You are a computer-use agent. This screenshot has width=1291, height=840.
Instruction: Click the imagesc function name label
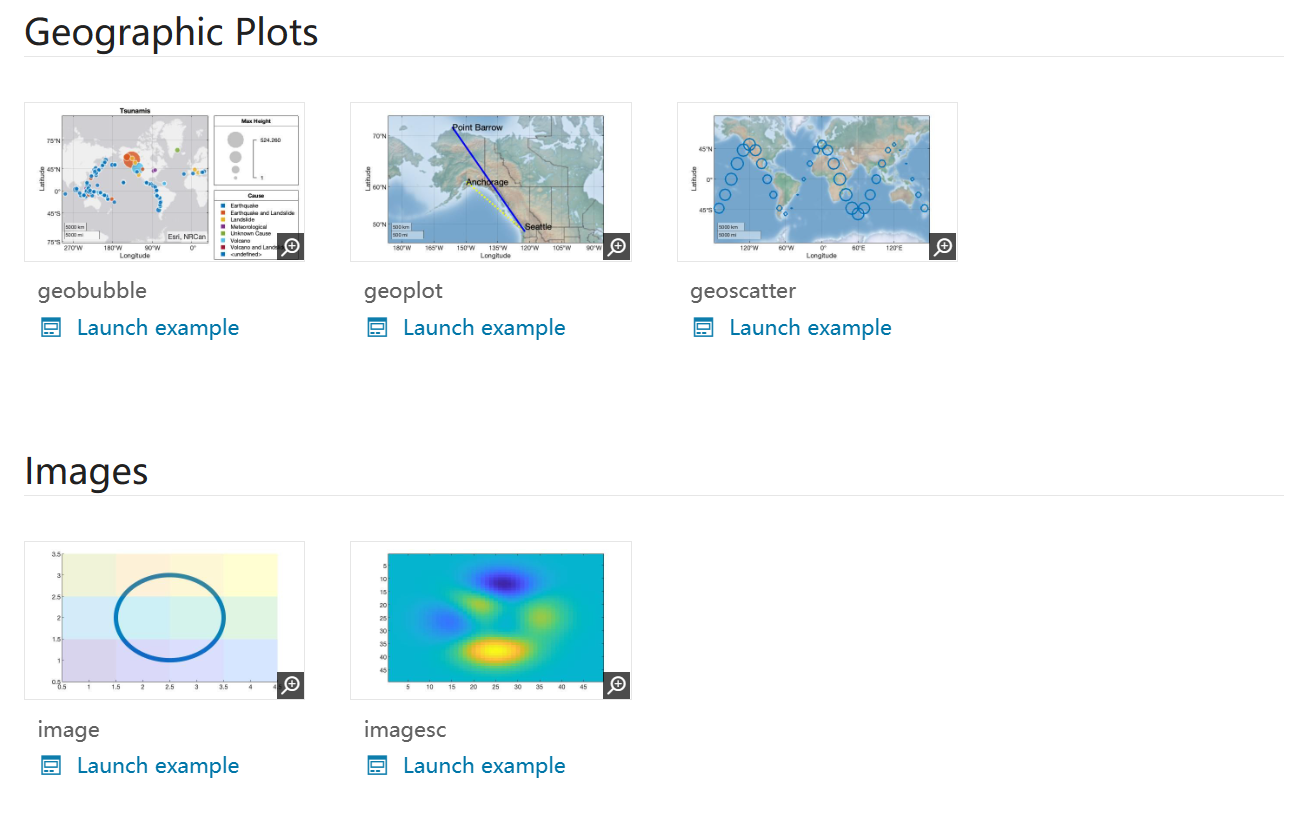(x=405, y=730)
